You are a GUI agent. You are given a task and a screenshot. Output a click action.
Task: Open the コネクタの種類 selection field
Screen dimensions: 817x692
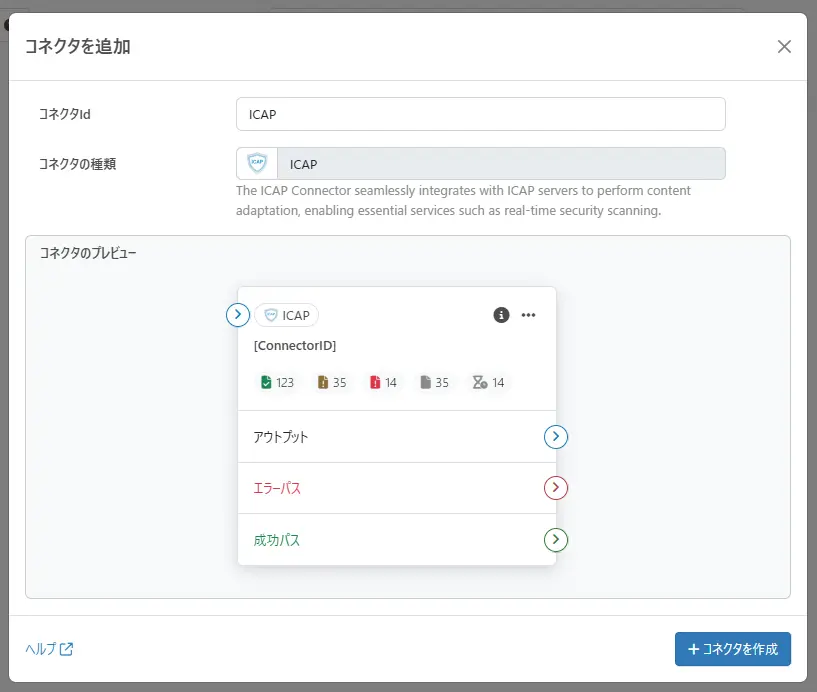[x=480, y=163]
